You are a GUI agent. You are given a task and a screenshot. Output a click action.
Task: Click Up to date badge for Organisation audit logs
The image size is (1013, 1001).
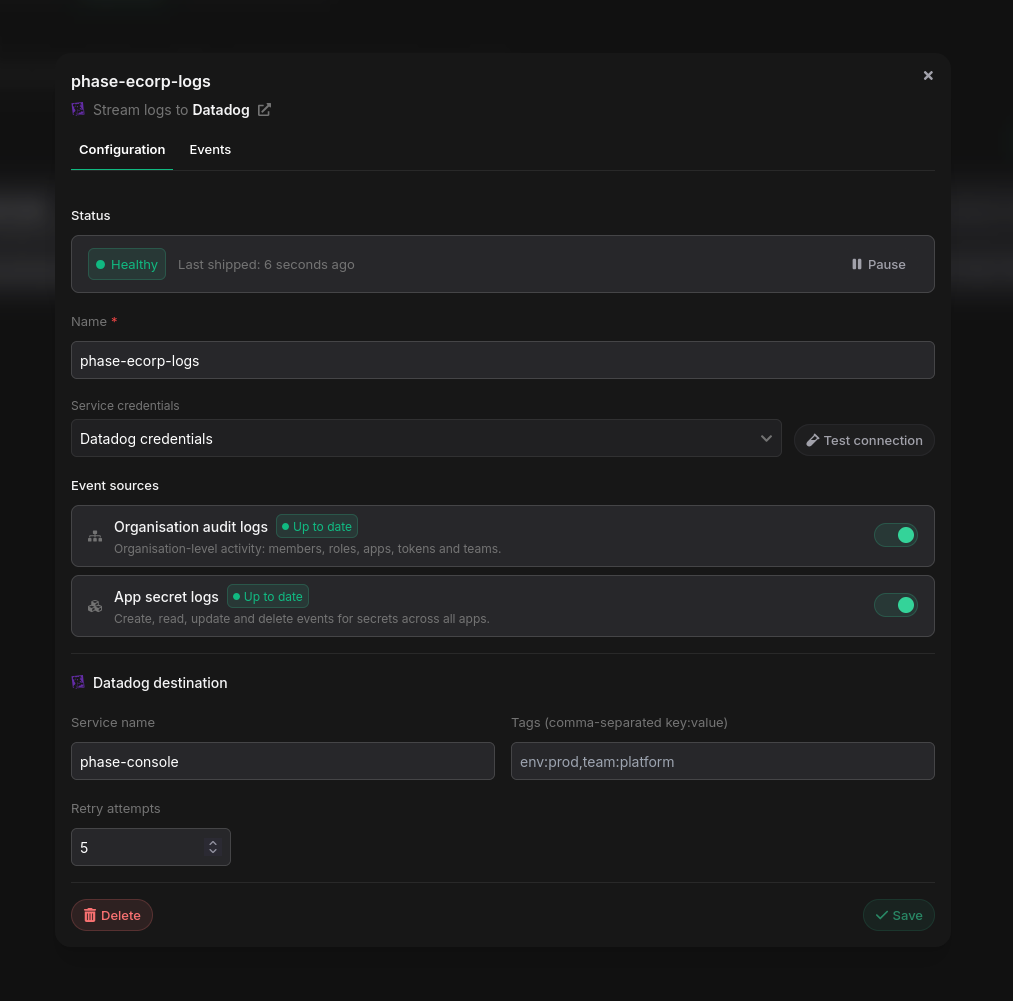[x=317, y=527]
